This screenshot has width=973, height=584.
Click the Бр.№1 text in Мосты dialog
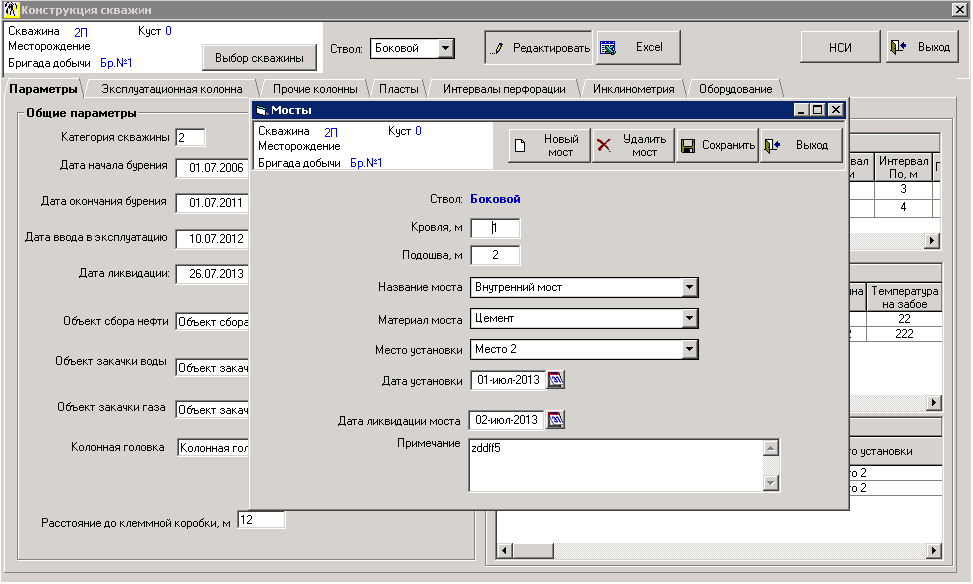(x=366, y=163)
